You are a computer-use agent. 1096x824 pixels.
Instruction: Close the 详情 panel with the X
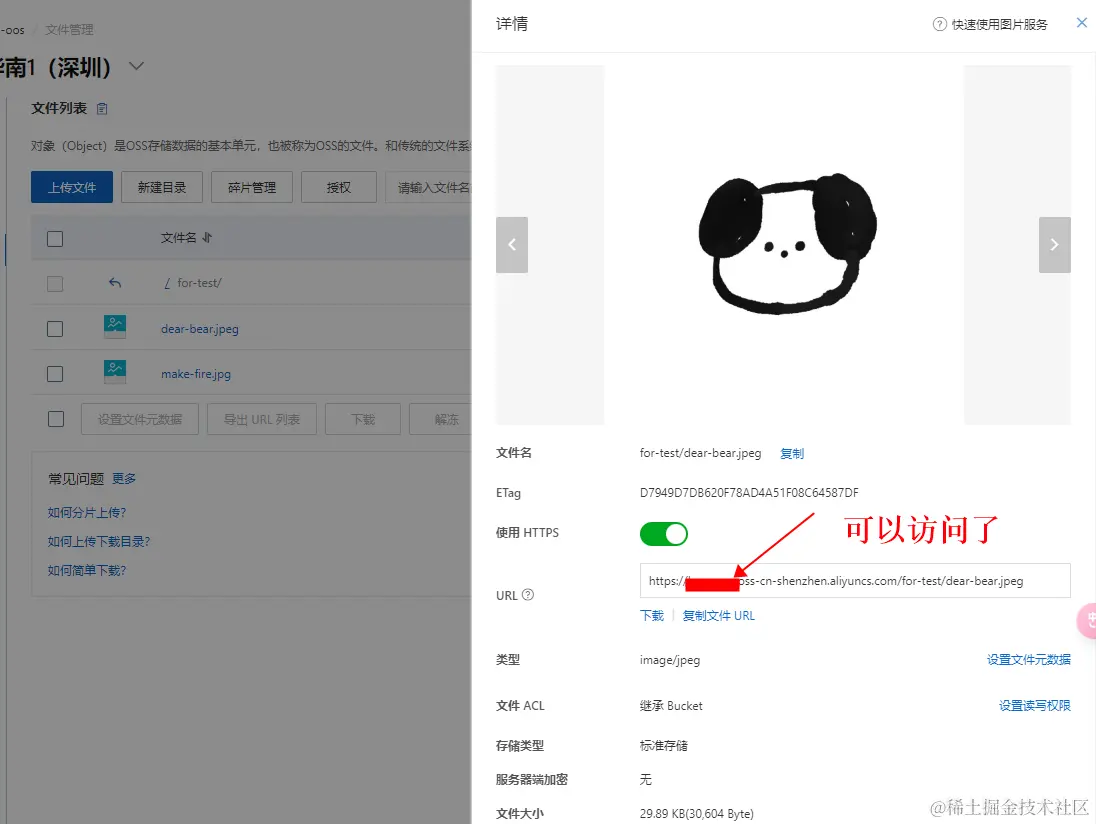click(x=1081, y=22)
